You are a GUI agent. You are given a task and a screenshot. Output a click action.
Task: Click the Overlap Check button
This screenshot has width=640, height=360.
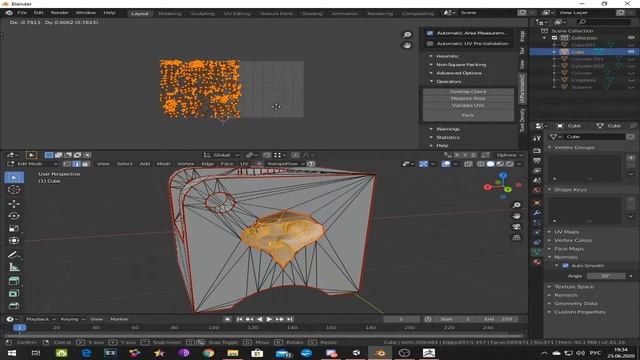click(468, 91)
